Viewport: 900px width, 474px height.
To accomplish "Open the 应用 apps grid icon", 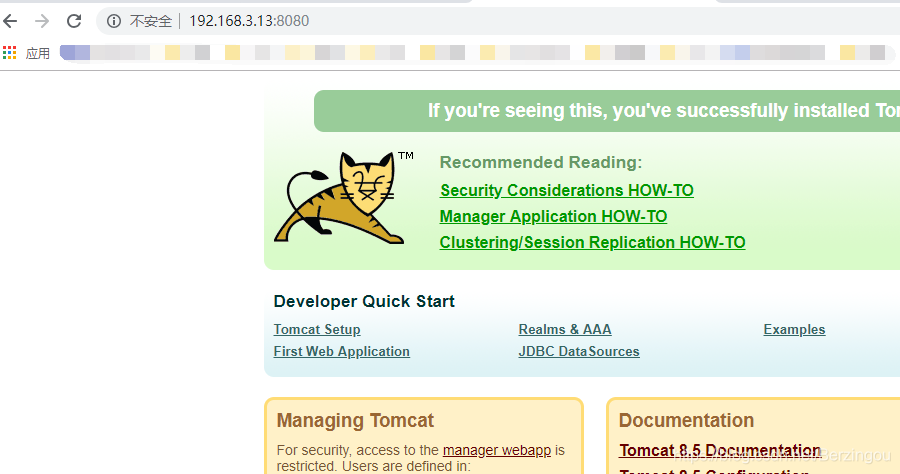I will 9,53.
